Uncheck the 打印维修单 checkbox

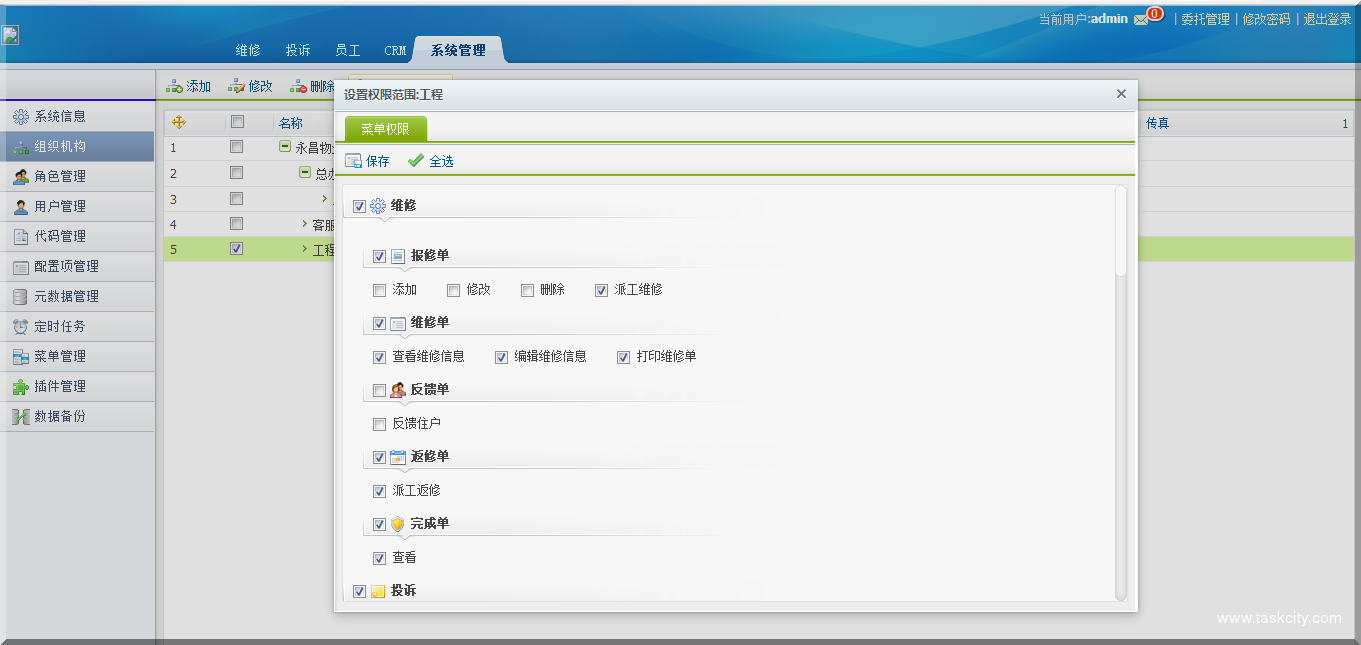click(623, 357)
